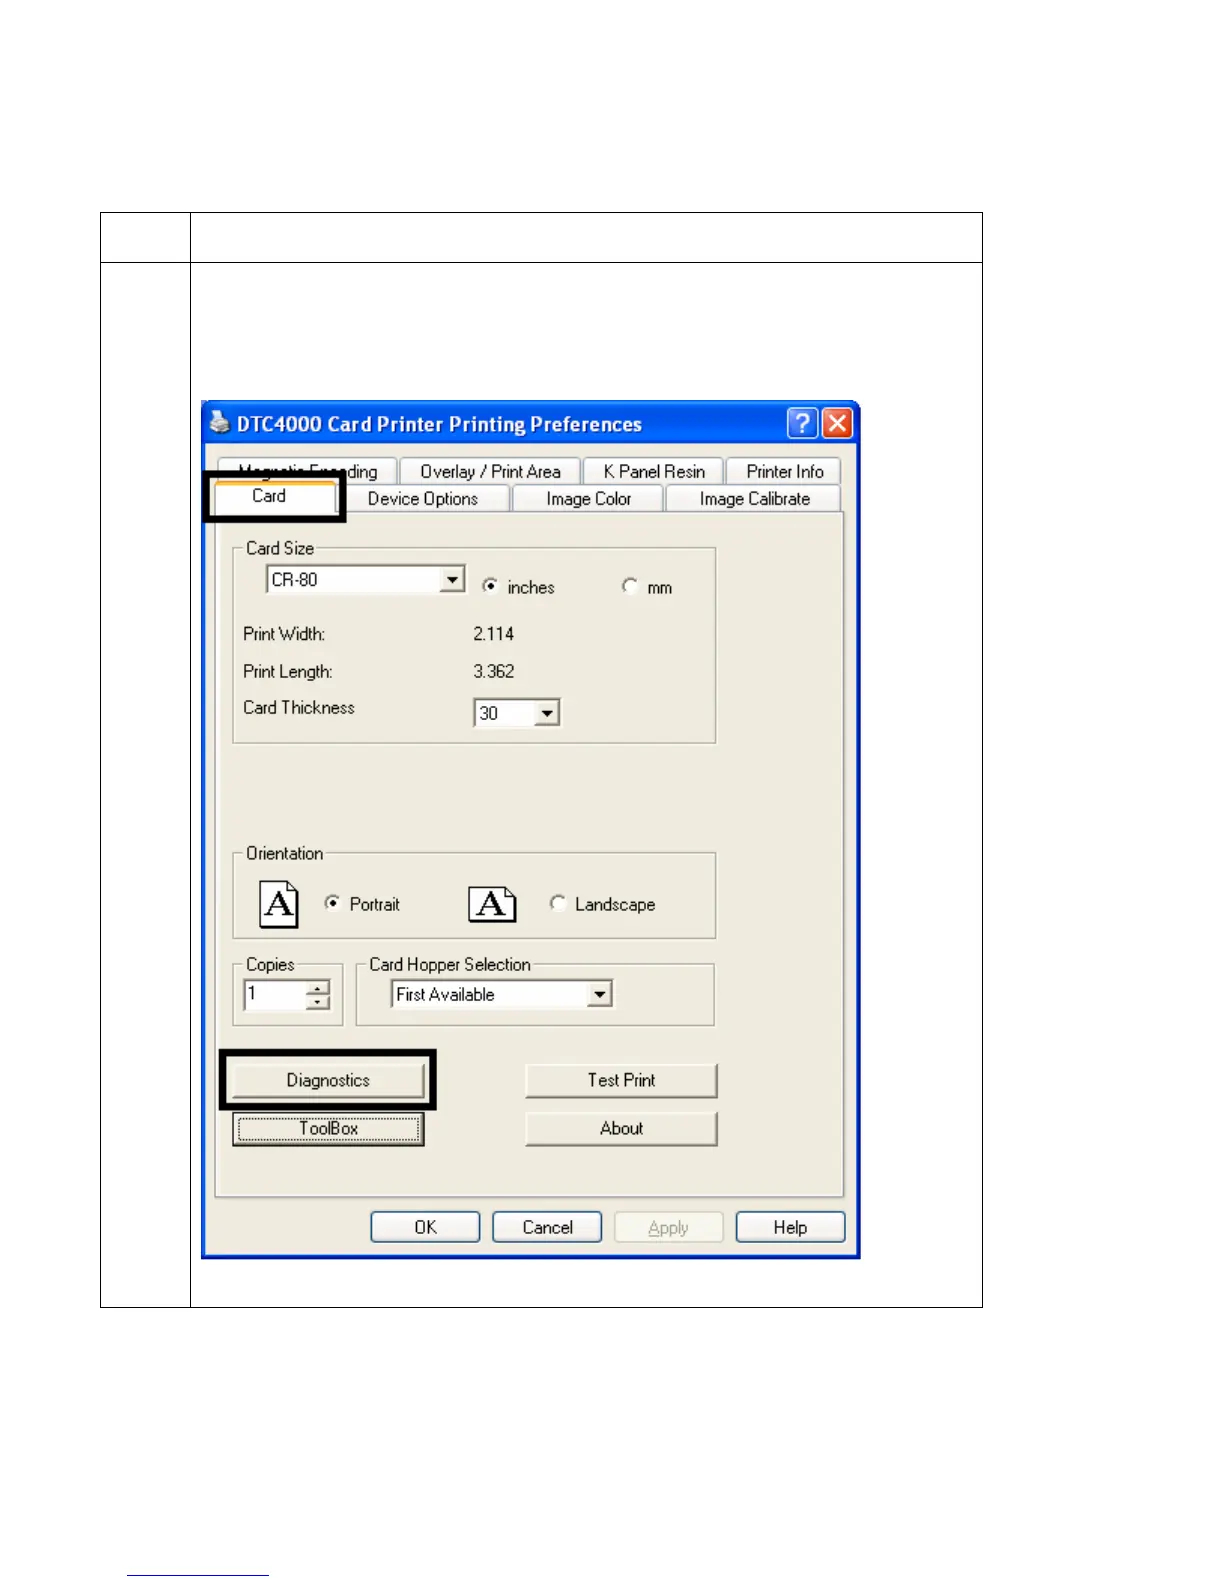
Task: Click the Print Length value 3.362
Action: click(493, 671)
